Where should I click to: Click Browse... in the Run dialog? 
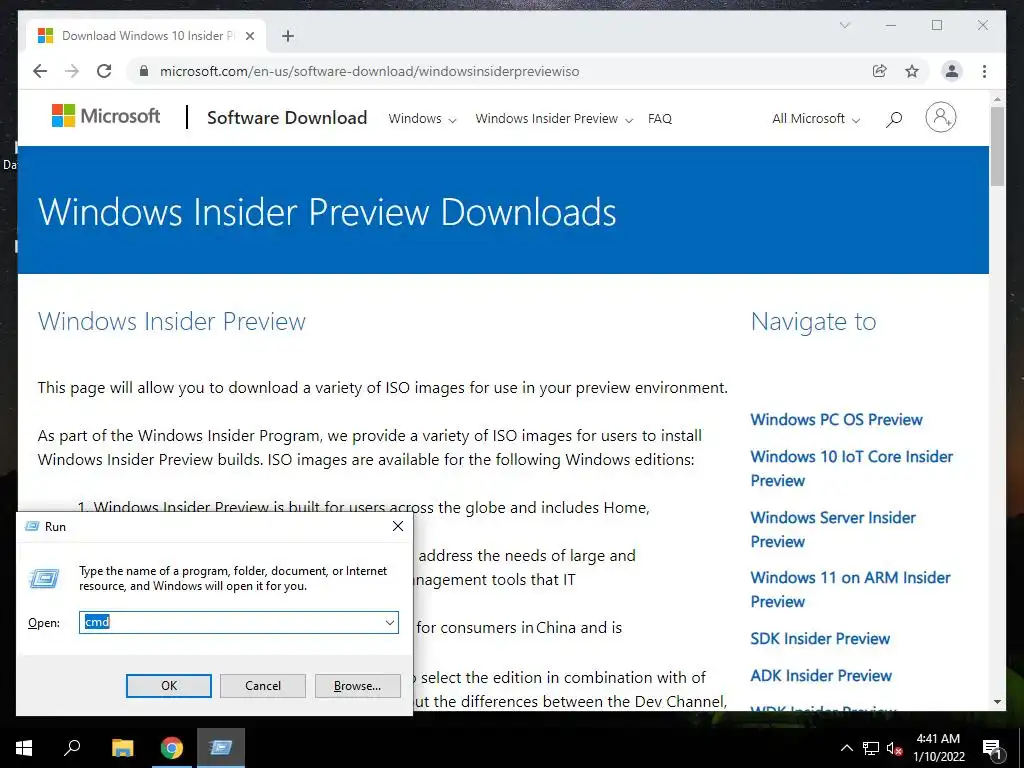357,686
